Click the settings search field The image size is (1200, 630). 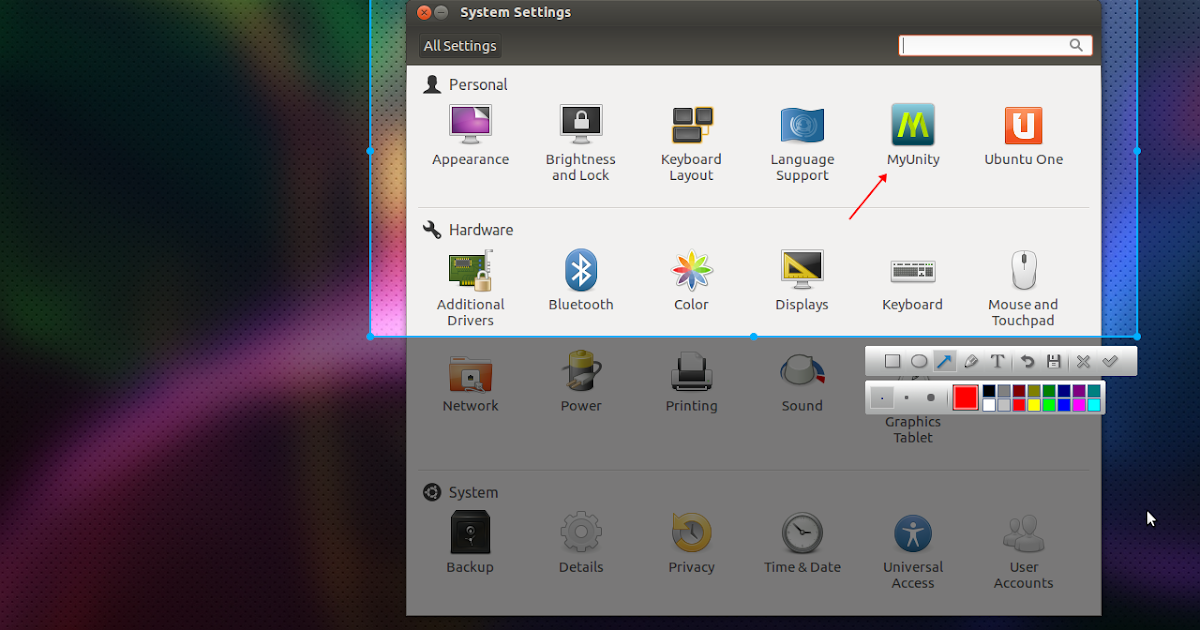coord(990,45)
